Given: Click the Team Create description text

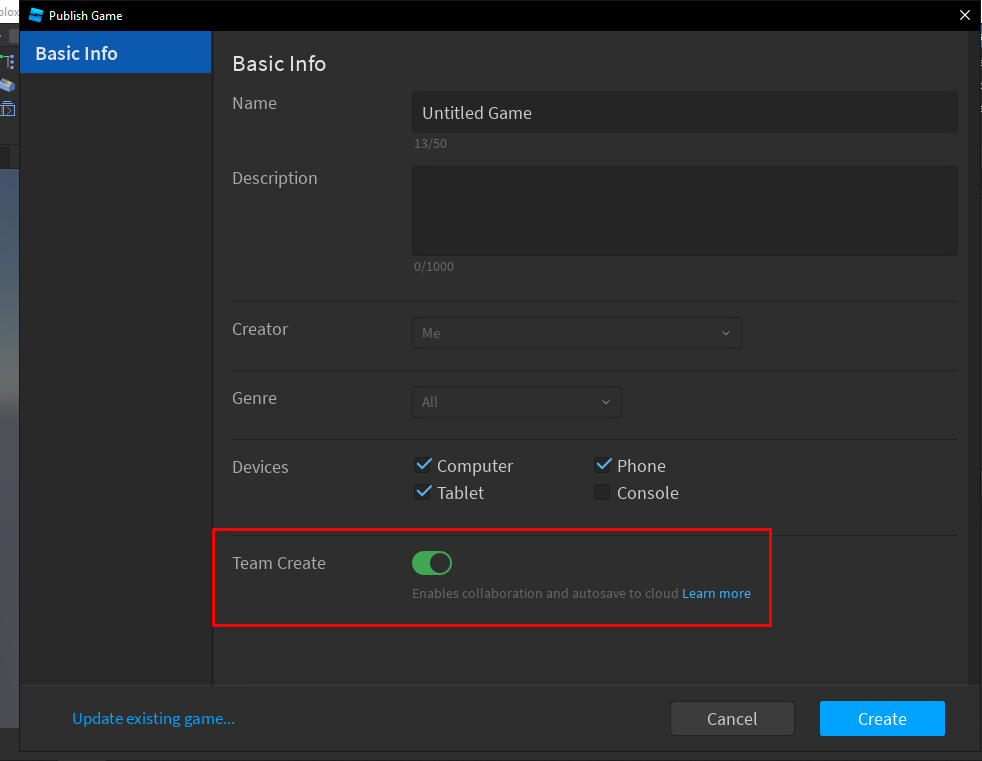Looking at the screenshot, I should (545, 593).
